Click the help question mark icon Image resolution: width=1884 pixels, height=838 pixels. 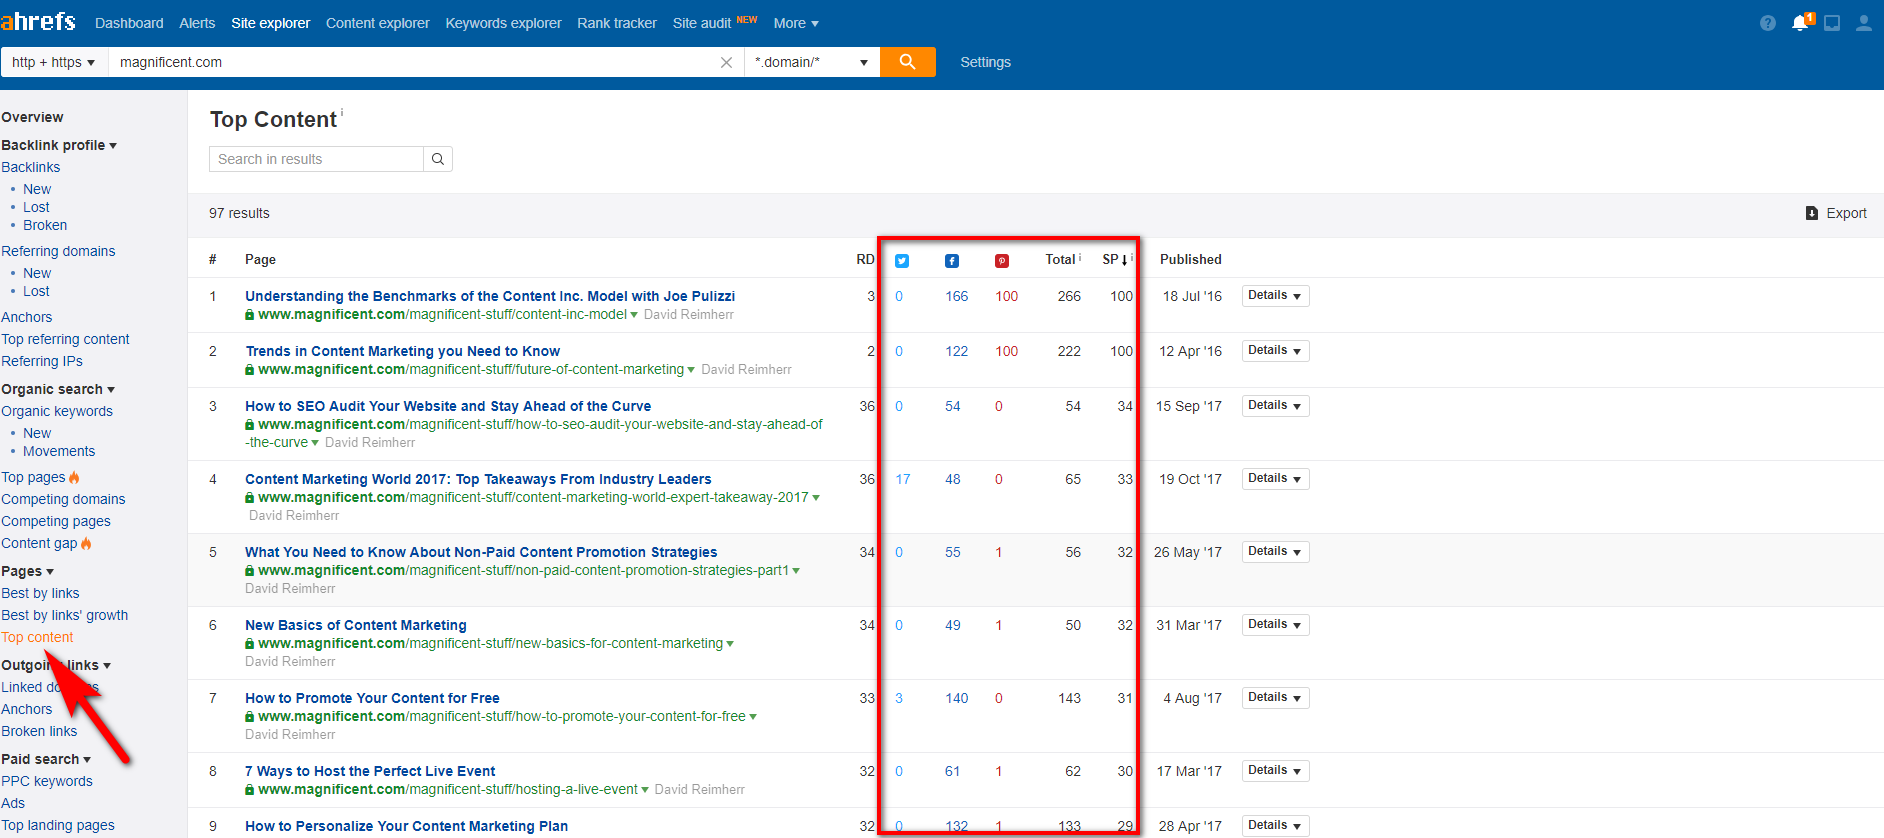[x=1768, y=23]
